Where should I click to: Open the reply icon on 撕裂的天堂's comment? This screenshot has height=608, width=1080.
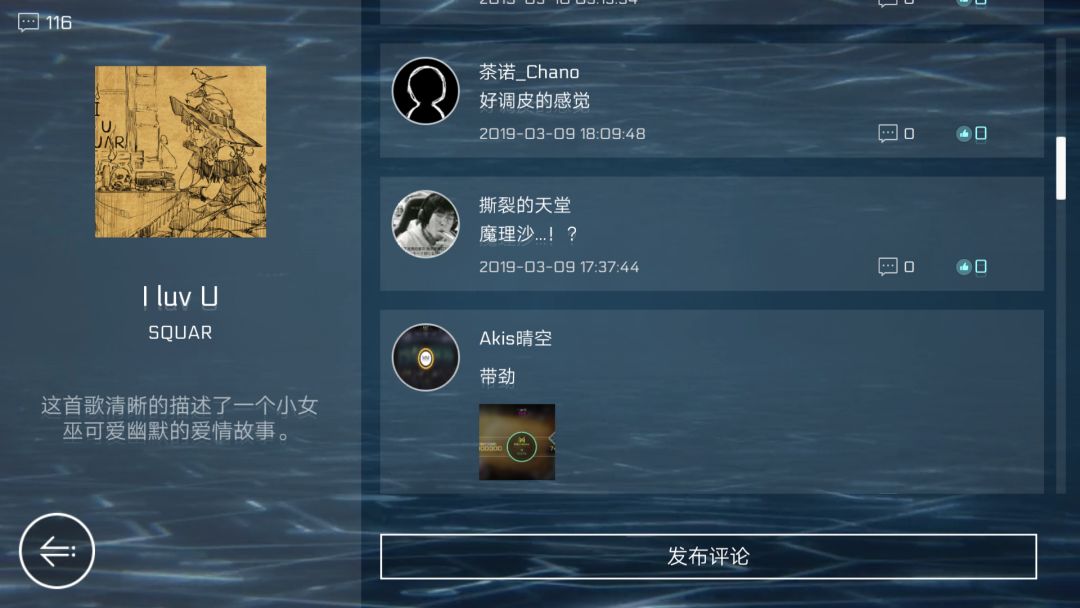888,266
